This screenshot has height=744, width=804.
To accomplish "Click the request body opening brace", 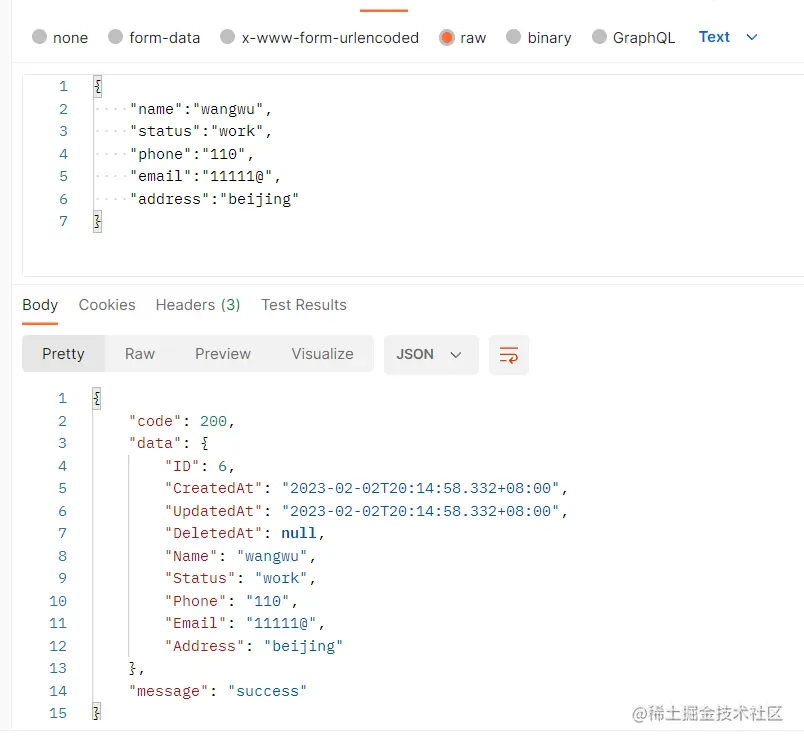I will coord(97,86).
